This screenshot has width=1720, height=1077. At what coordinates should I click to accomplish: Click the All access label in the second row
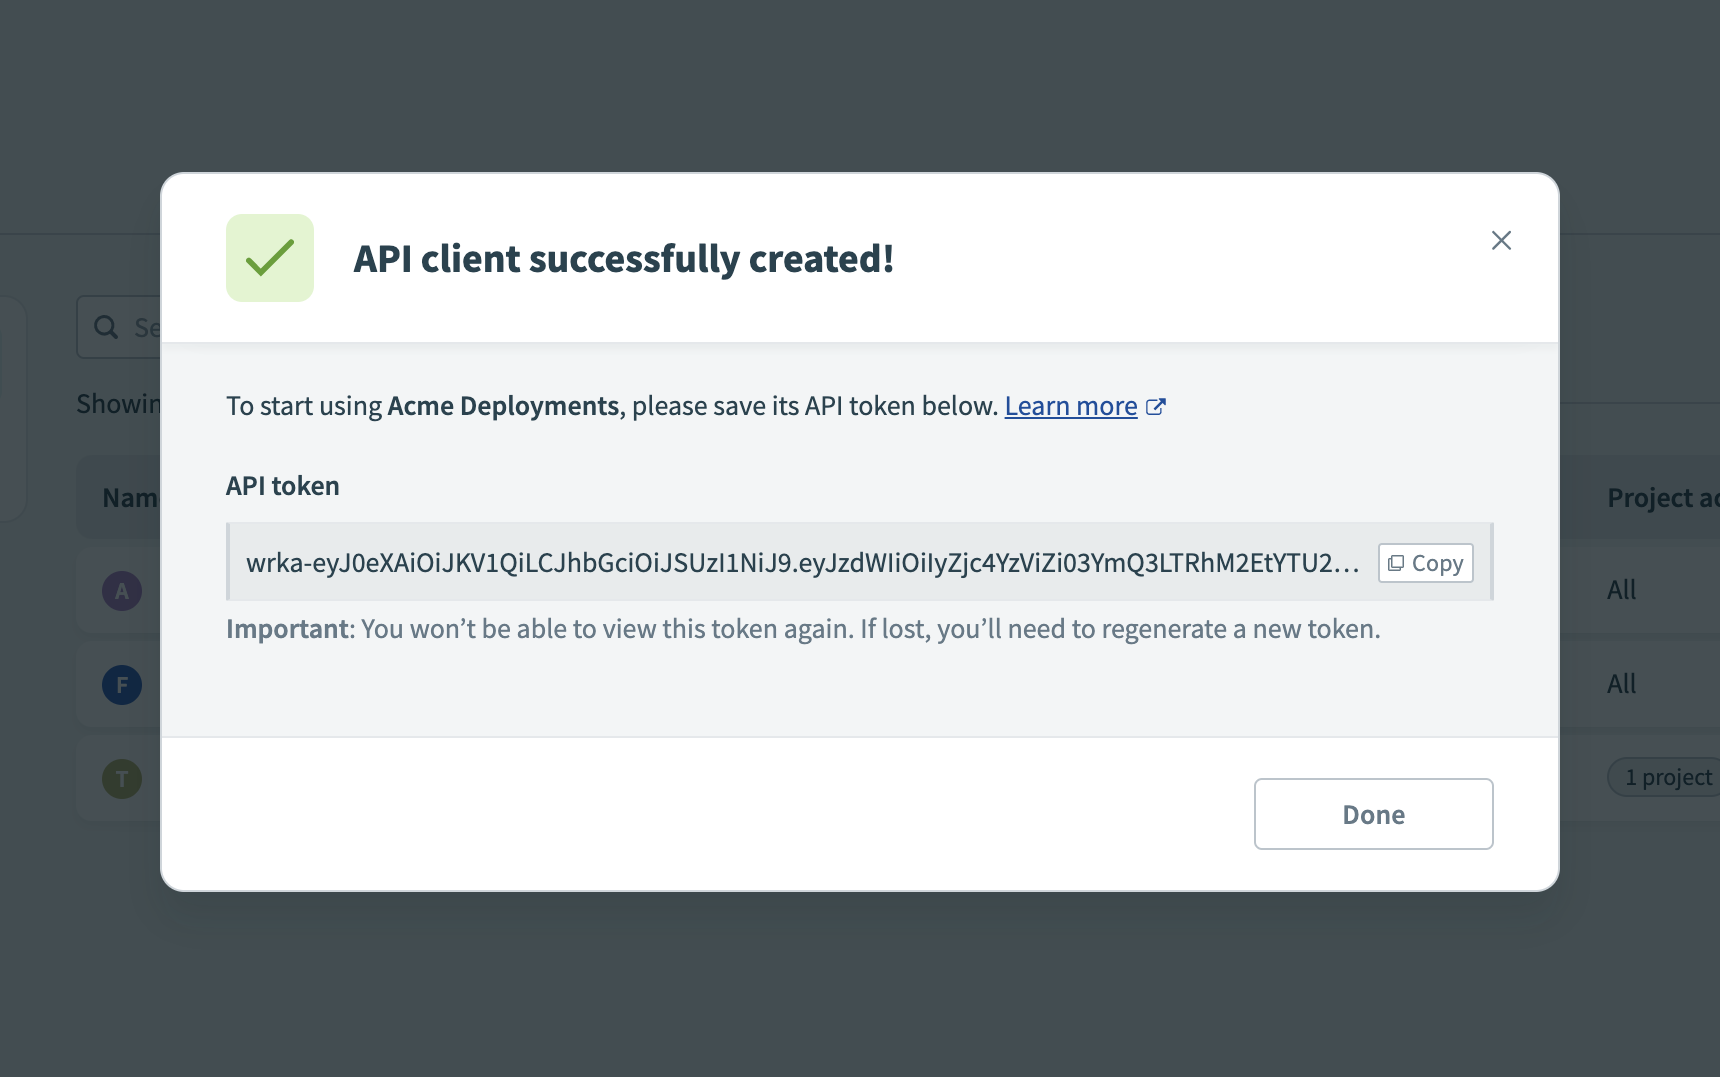tap(1621, 684)
